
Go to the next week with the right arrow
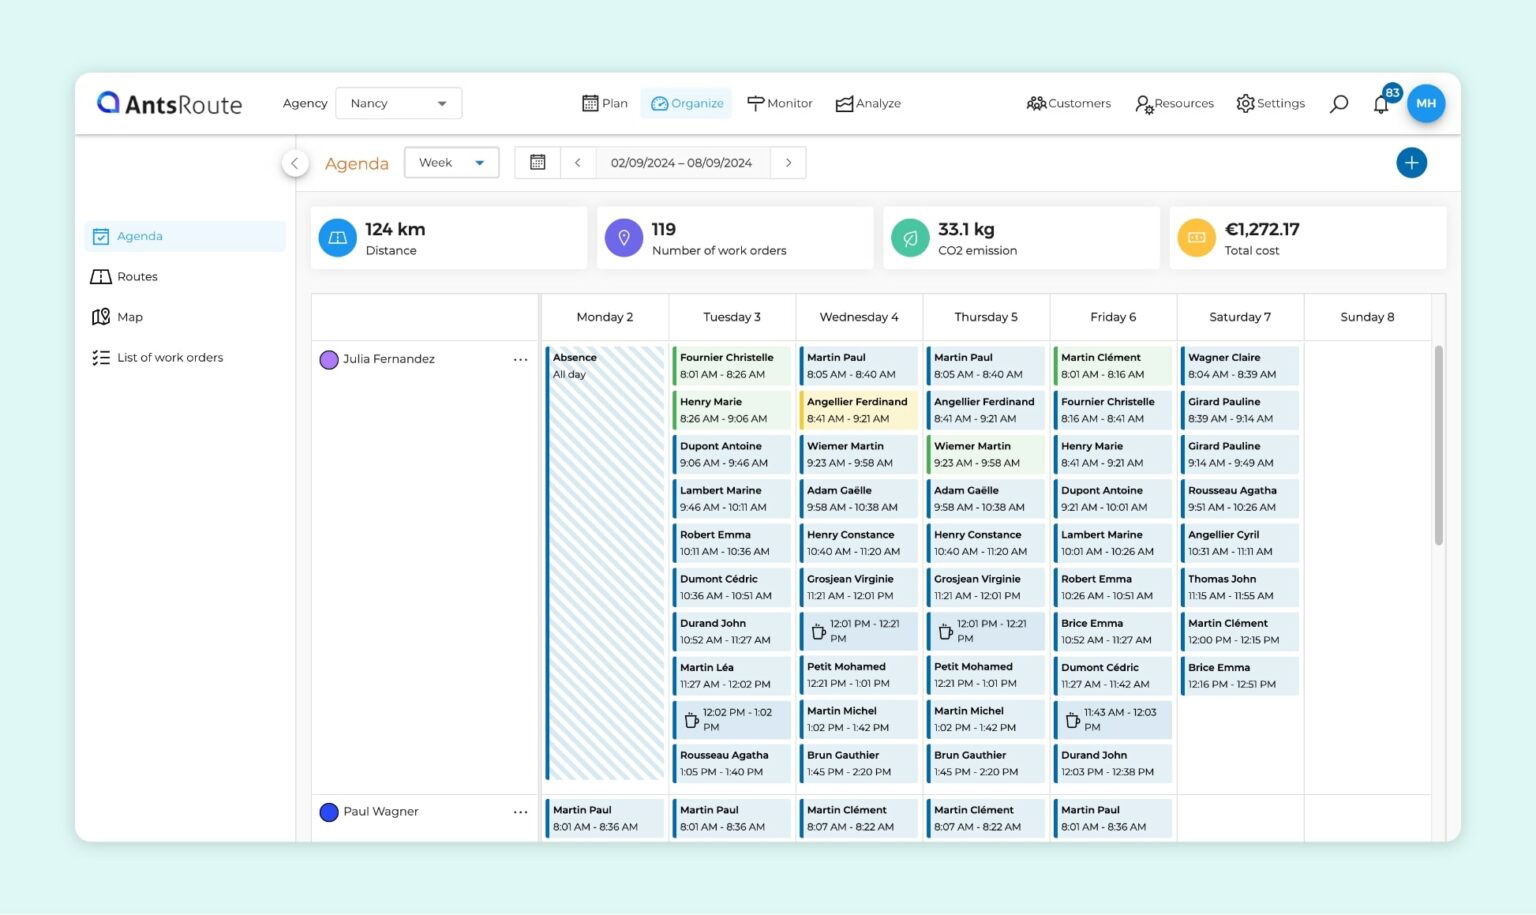[789, 162]
